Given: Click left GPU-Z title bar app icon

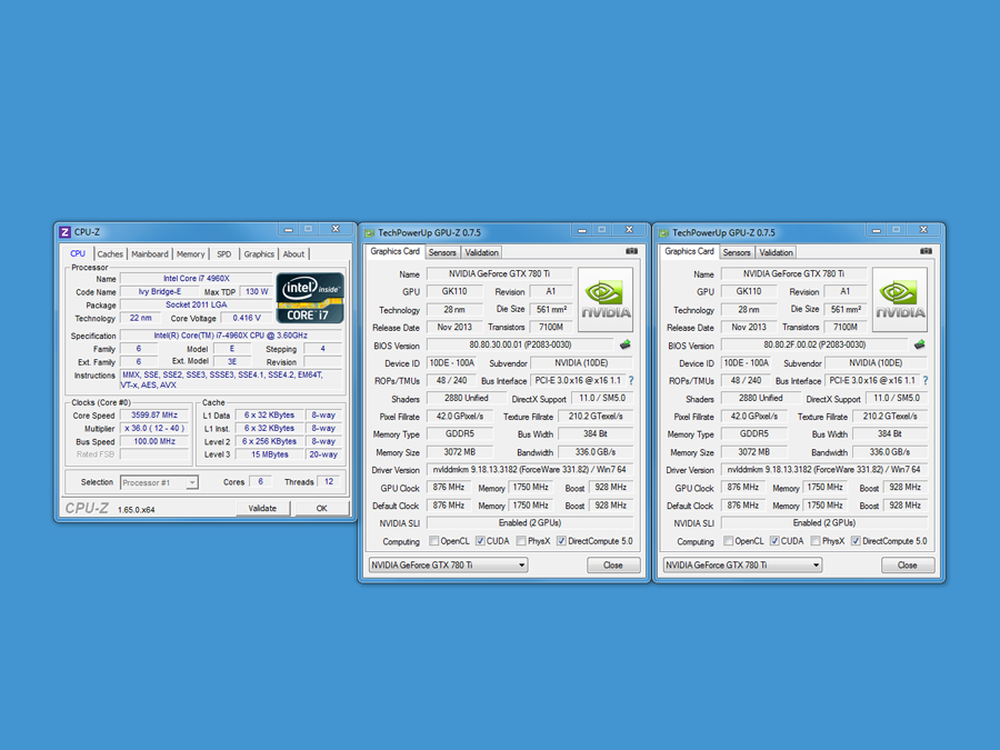Looking at the screenshot, I should click(369, 233).
